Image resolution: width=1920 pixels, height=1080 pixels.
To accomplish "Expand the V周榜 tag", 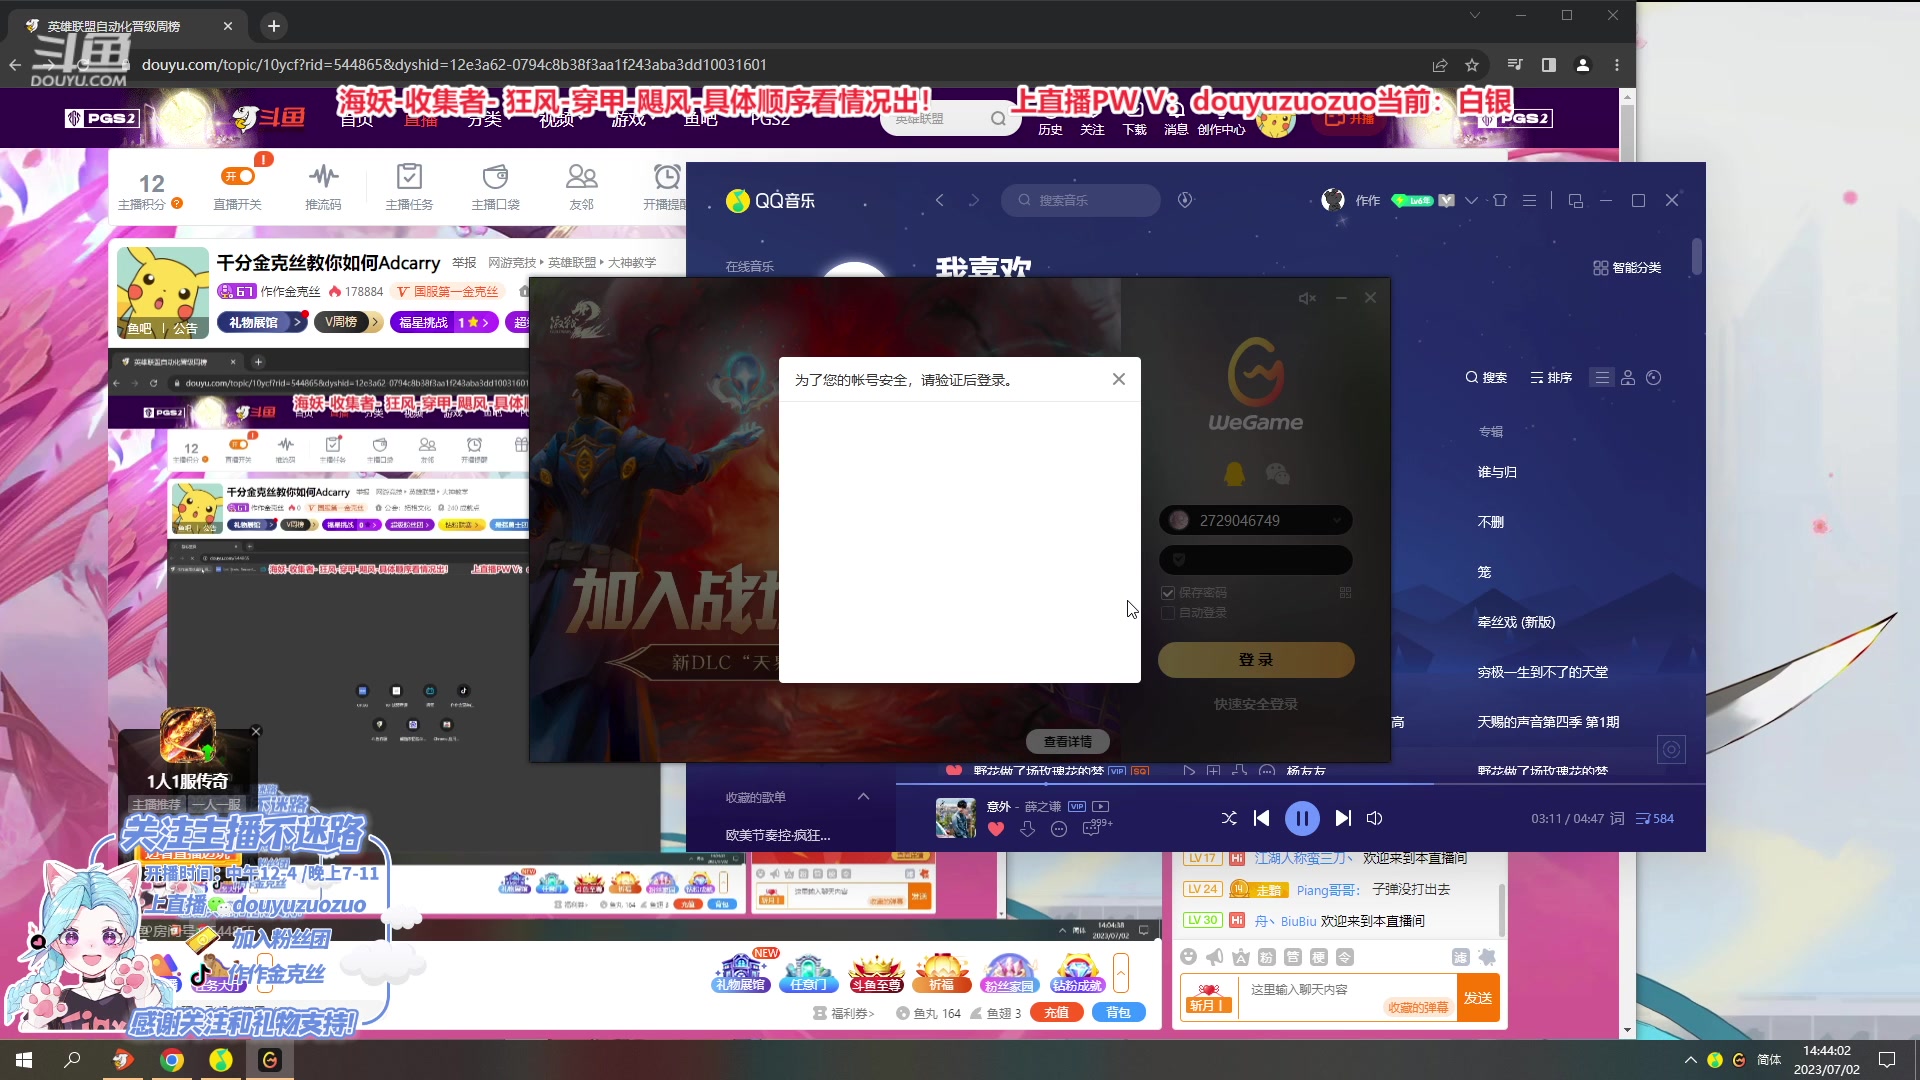I will [347, 322].
